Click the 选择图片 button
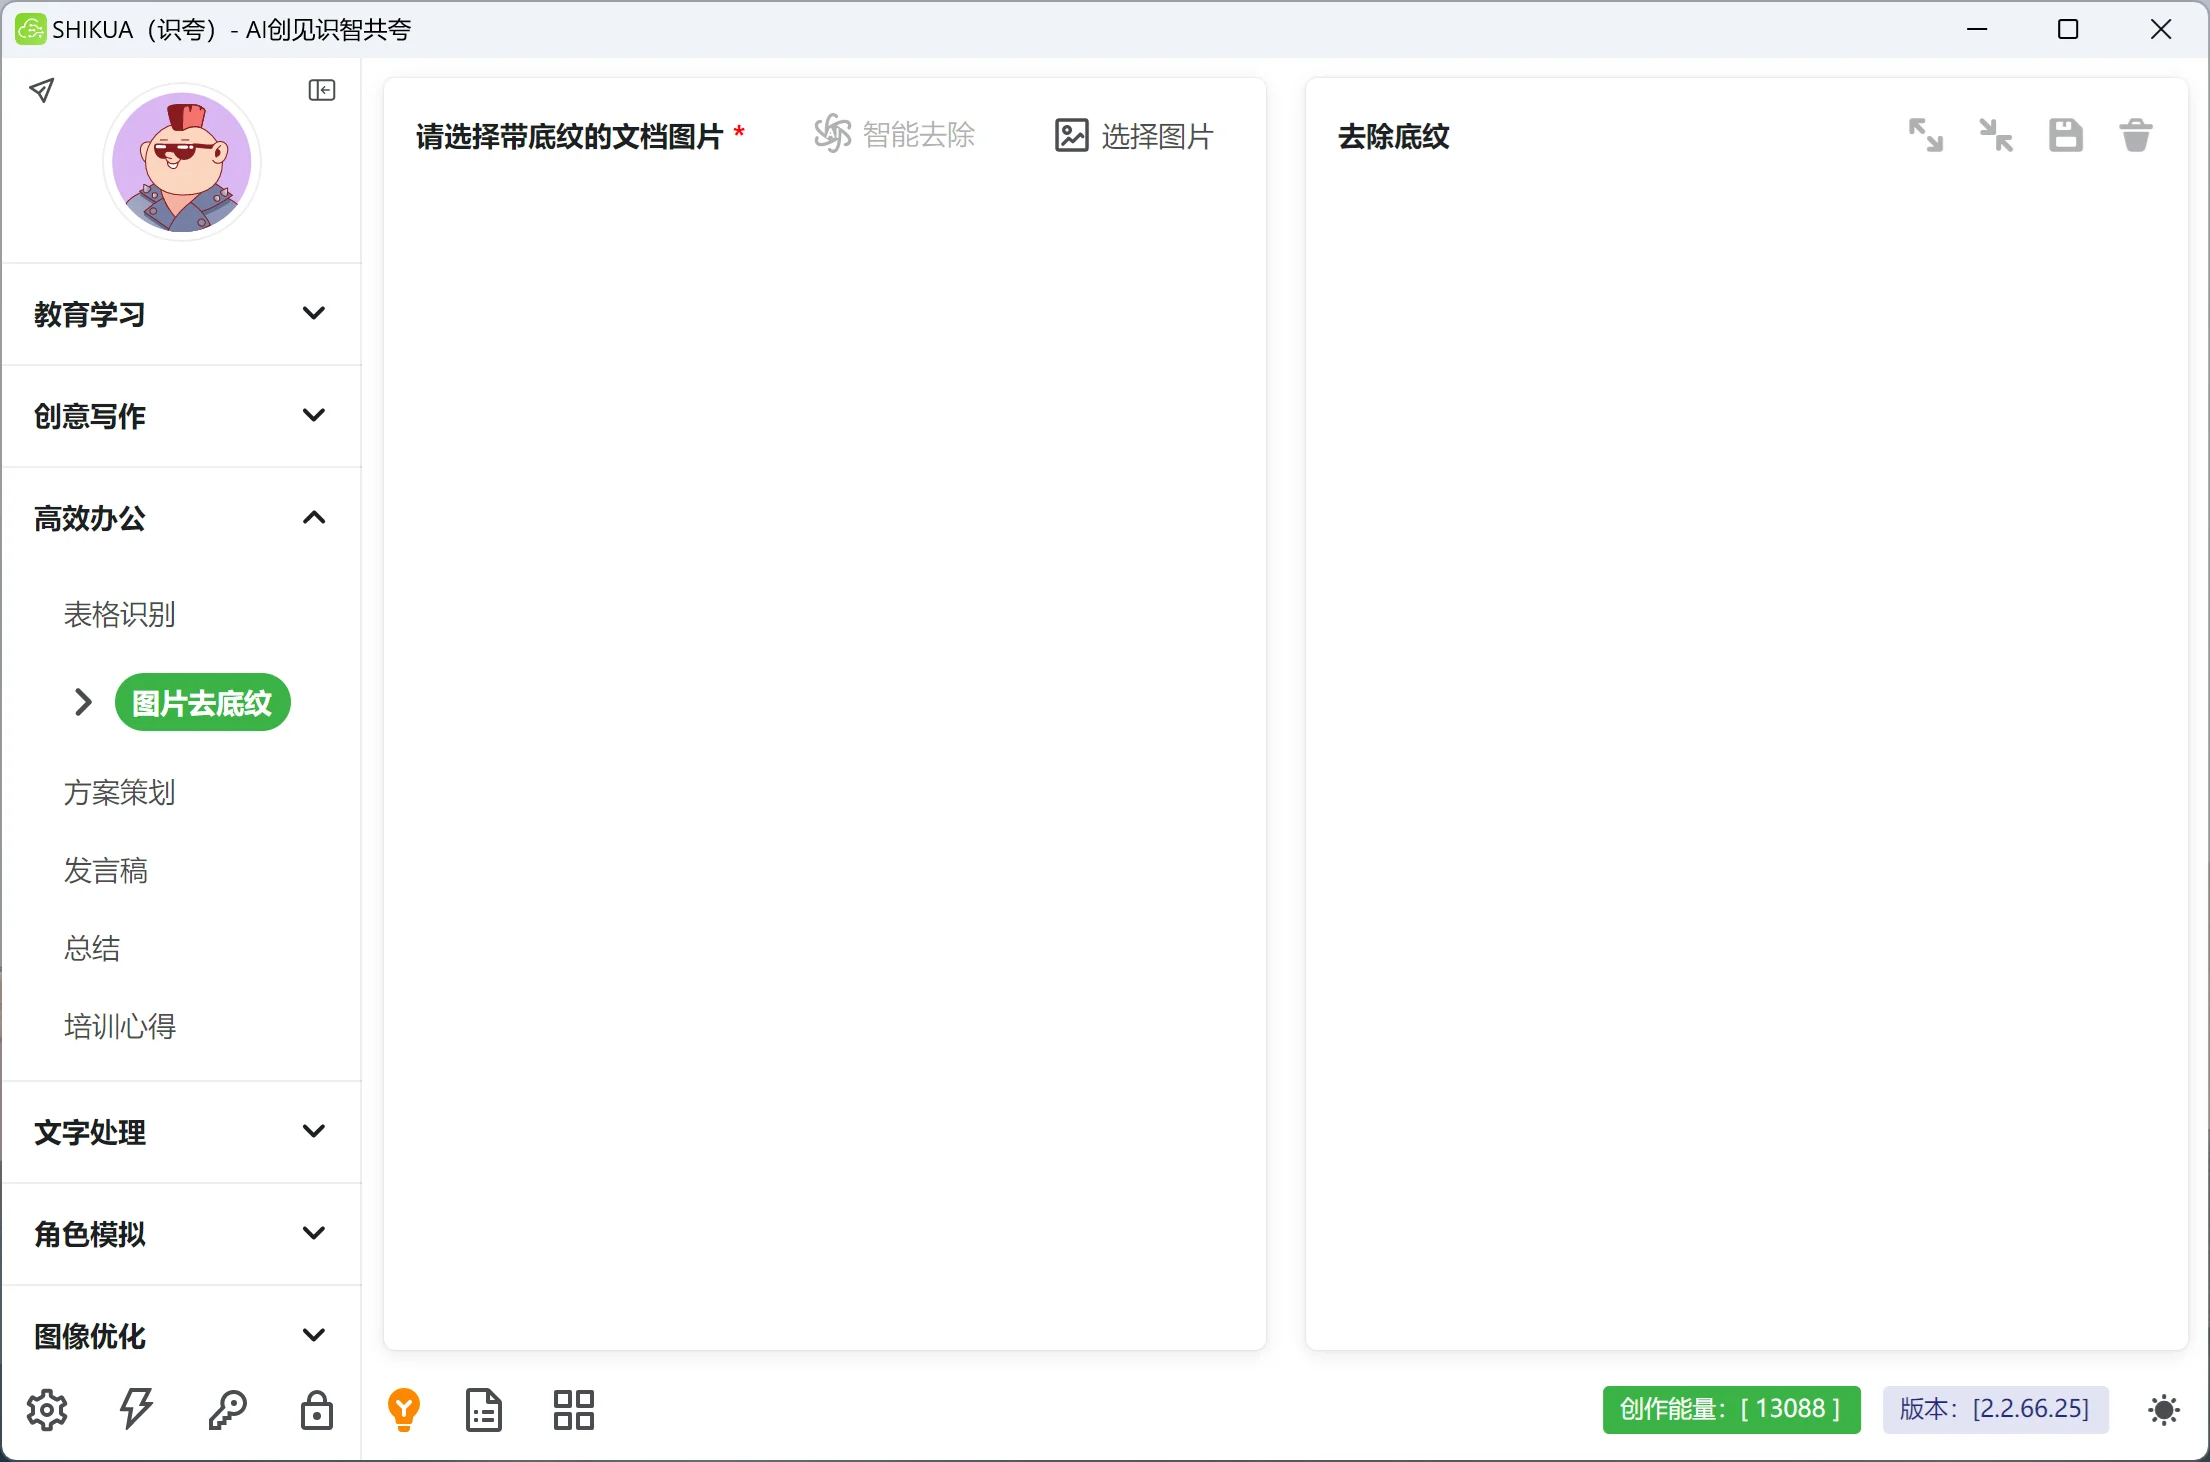Image resolution: width=2210 pixels, height=1462 pixels. coord(1134,135)
